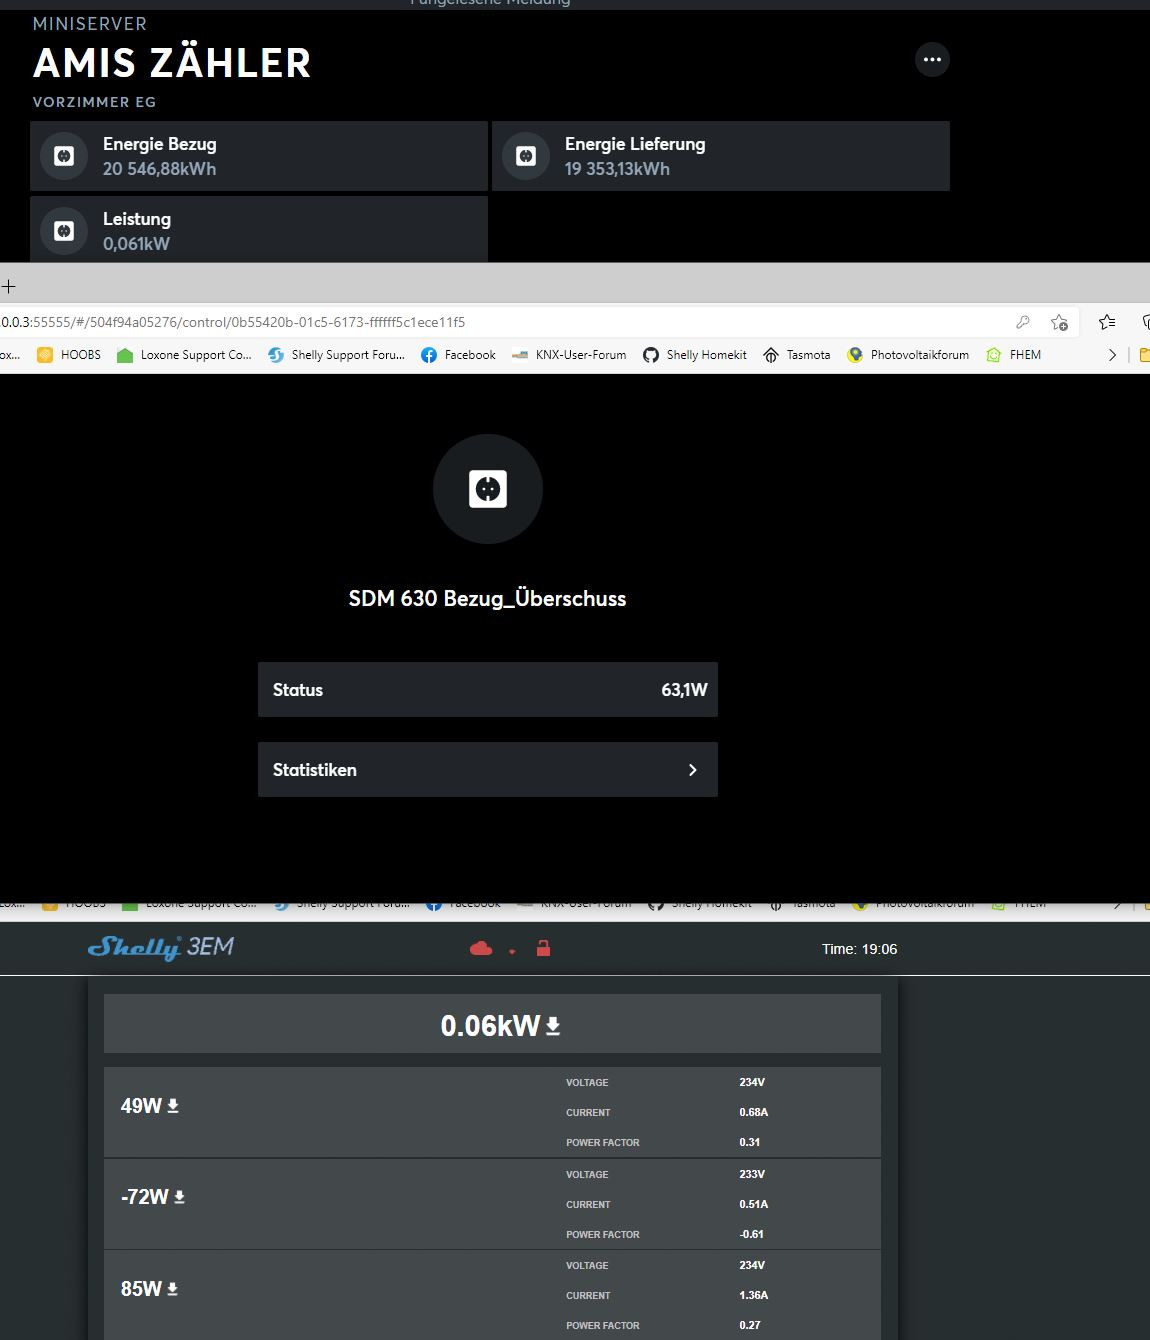
Task: Click the red cloud status icon
Action: pos(481,948)
